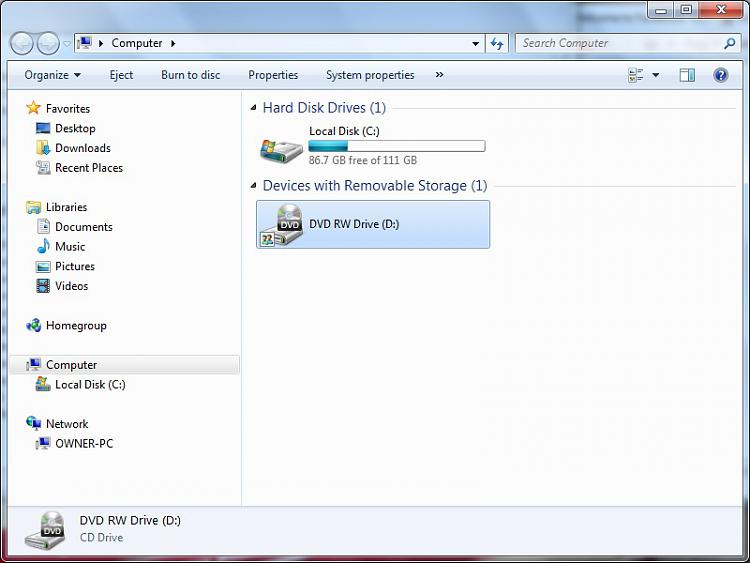
Task: Select Hard Disk Drives (1) group header
Action: 324,108
